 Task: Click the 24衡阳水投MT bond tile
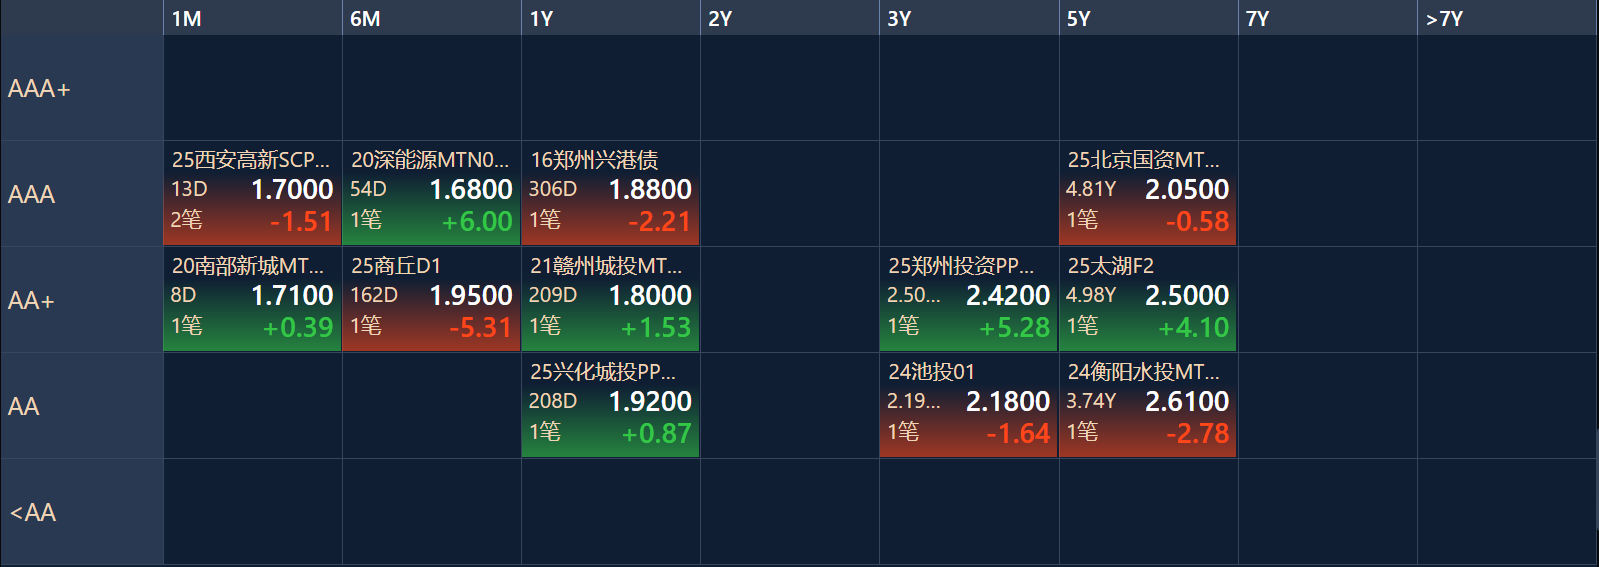point(1147,406)
